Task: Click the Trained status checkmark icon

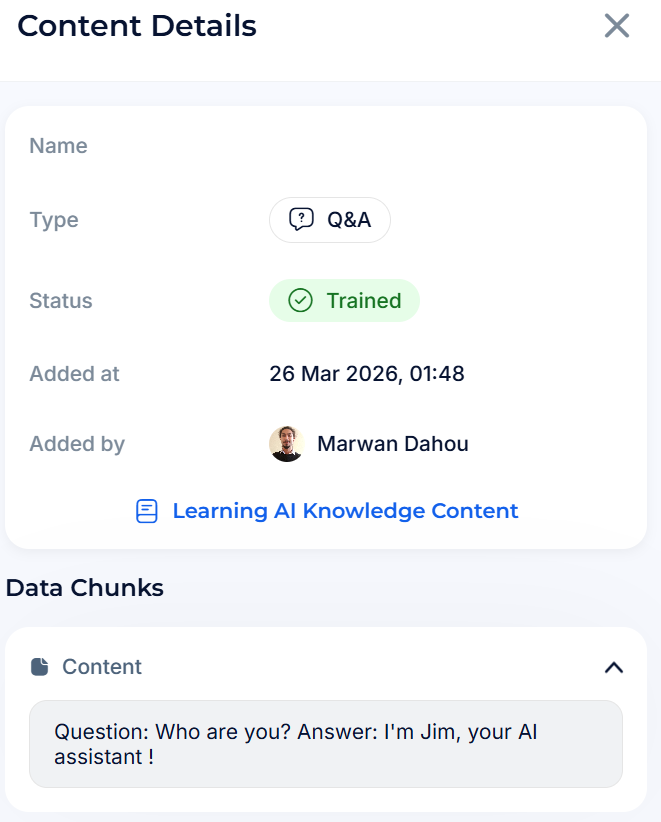Action: 300,301
